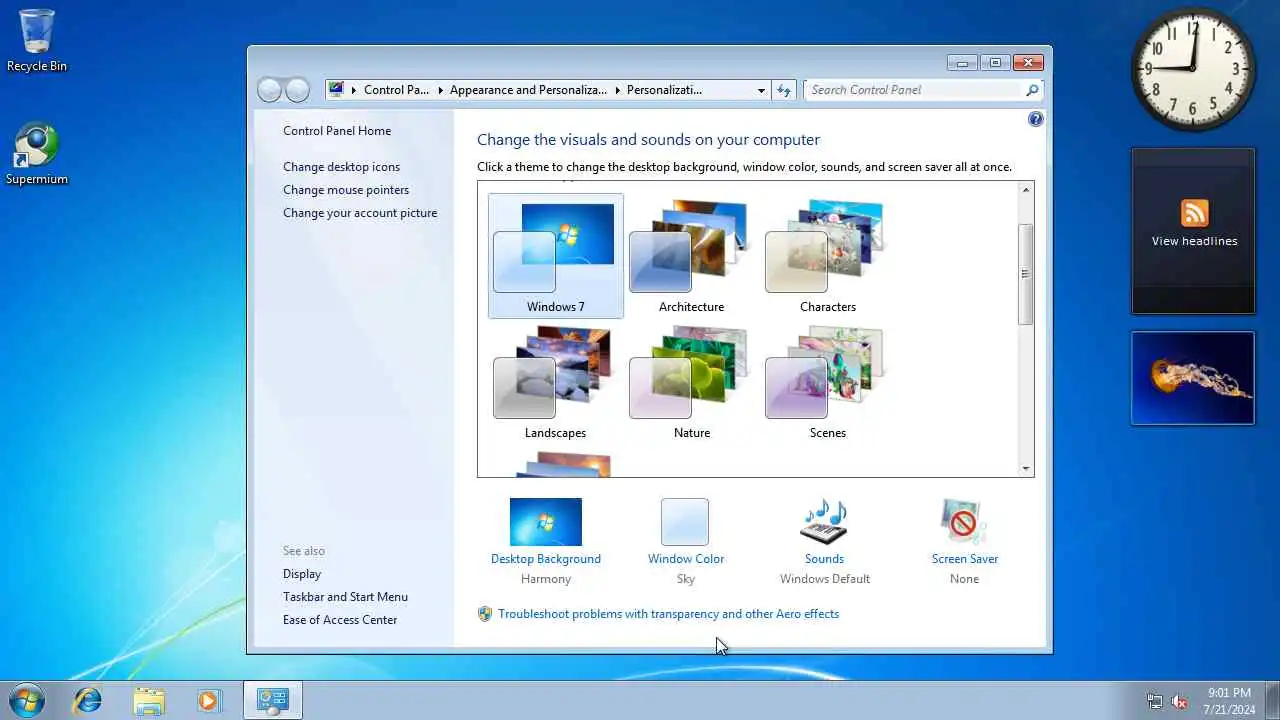
Task: Click the Back navigation button
Action: (x=269, y=90)
